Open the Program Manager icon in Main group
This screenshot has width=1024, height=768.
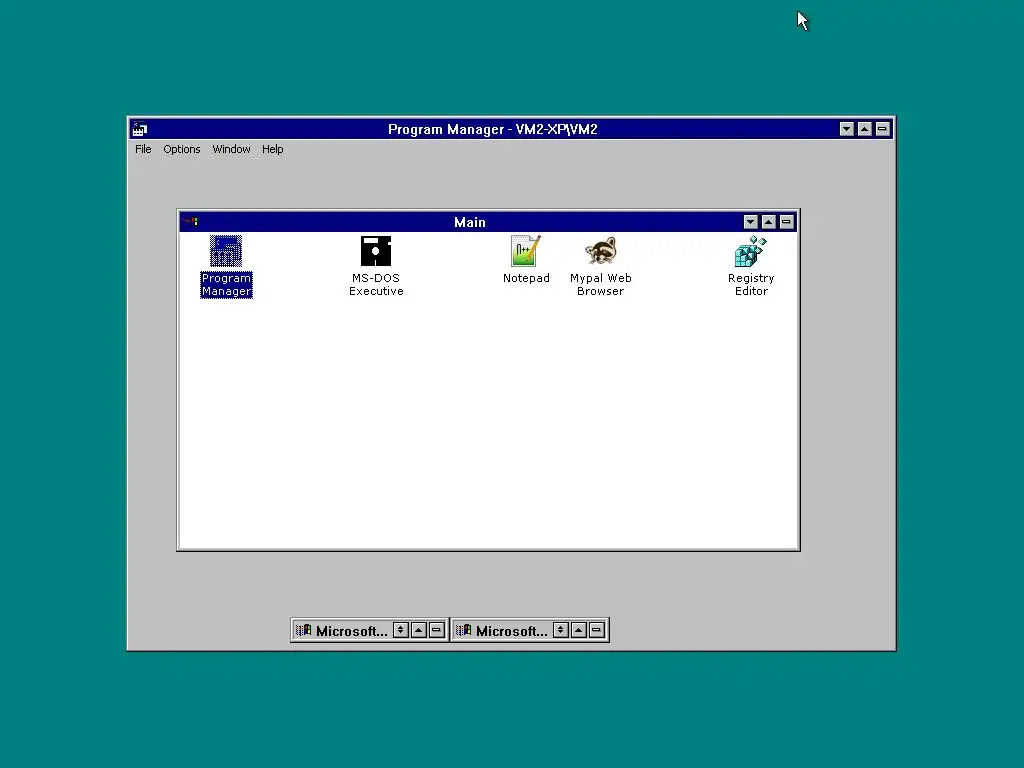click(226, 251)
